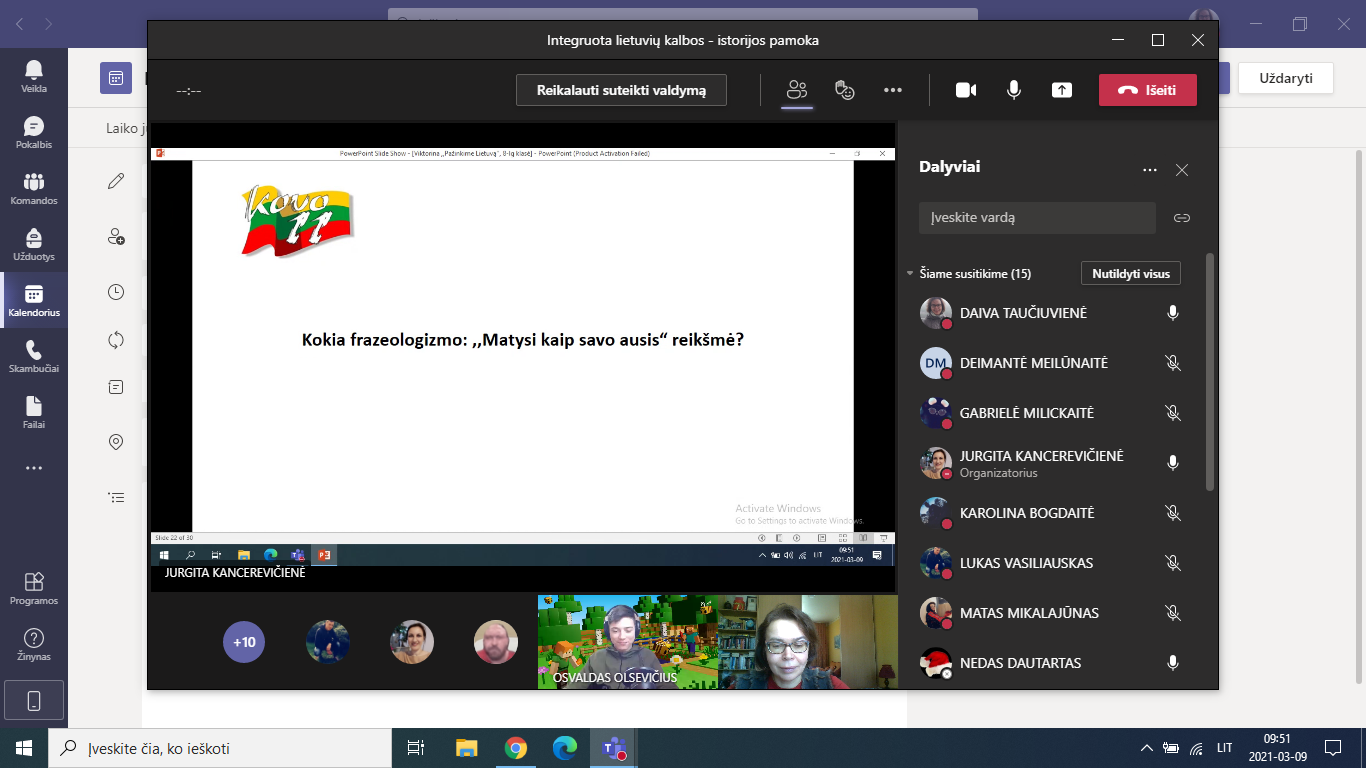Click the mobile device icon in sidebar
Screen dimensions: 1366x768
[34, 701]
